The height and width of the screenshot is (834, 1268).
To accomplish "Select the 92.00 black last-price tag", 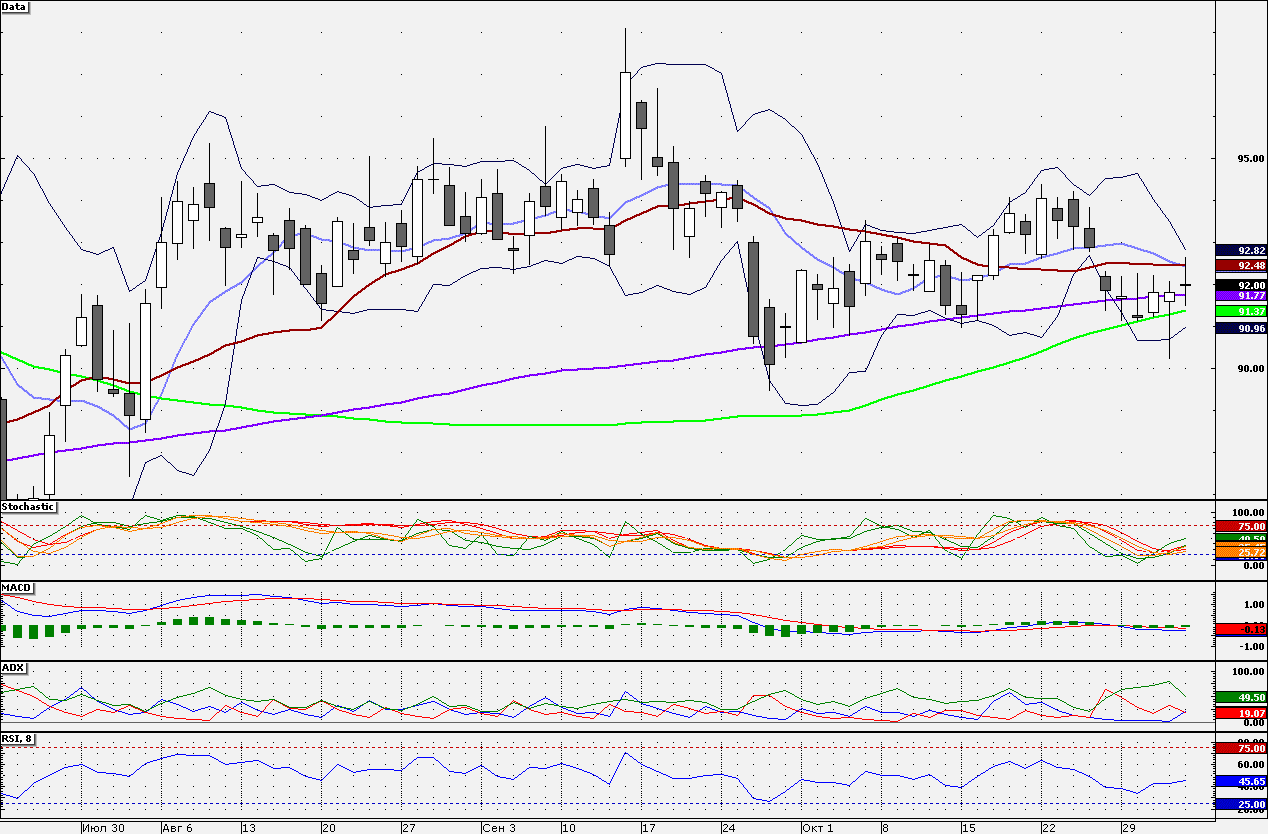I will click(1241, 285).
